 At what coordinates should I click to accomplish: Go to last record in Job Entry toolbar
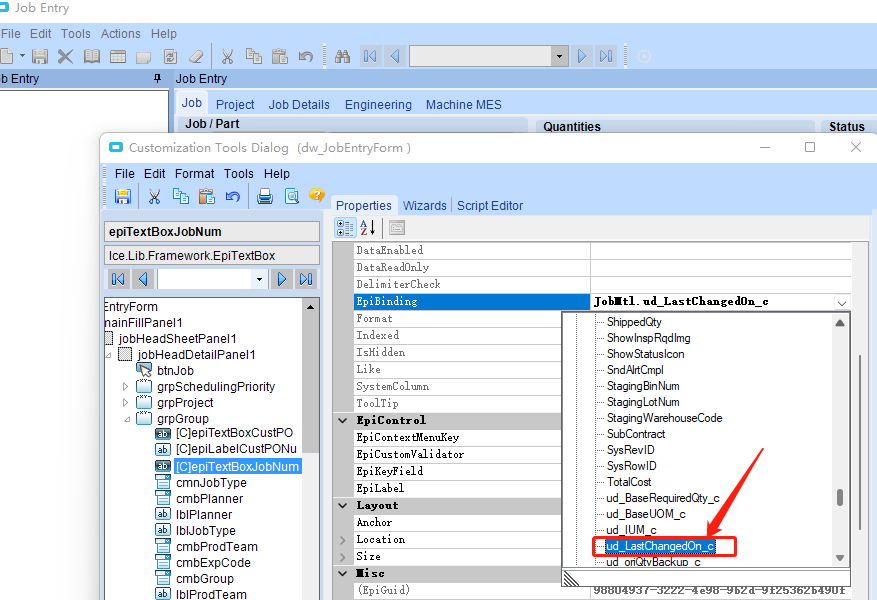point(606,56)
